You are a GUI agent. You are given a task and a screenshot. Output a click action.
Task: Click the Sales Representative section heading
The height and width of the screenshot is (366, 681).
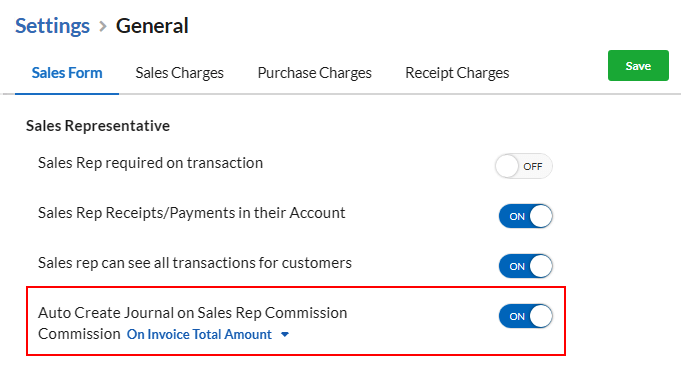[x=98, y=126]
